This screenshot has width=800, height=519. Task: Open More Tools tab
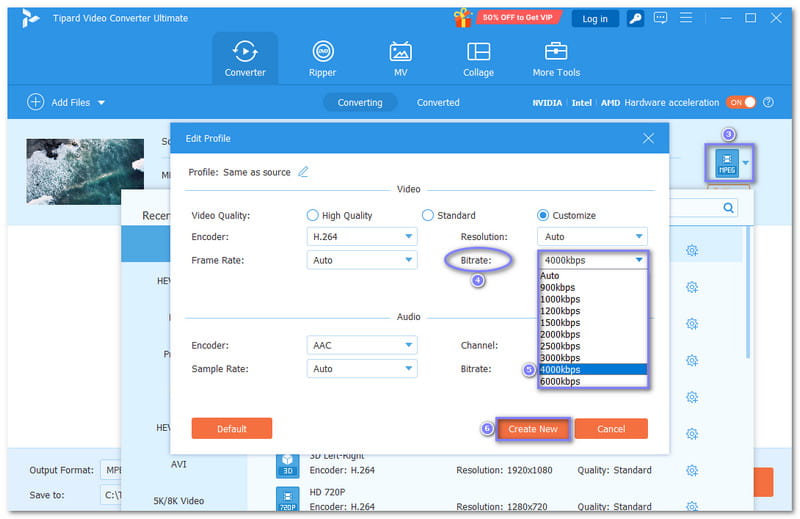(556, 59)
